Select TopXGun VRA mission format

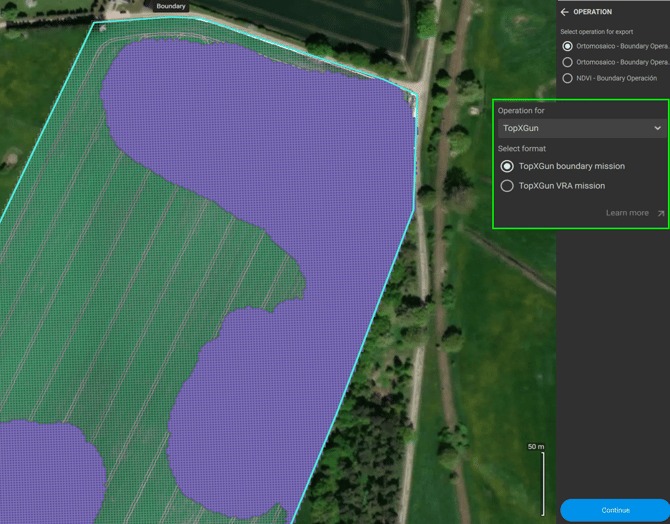coord(507,186)
